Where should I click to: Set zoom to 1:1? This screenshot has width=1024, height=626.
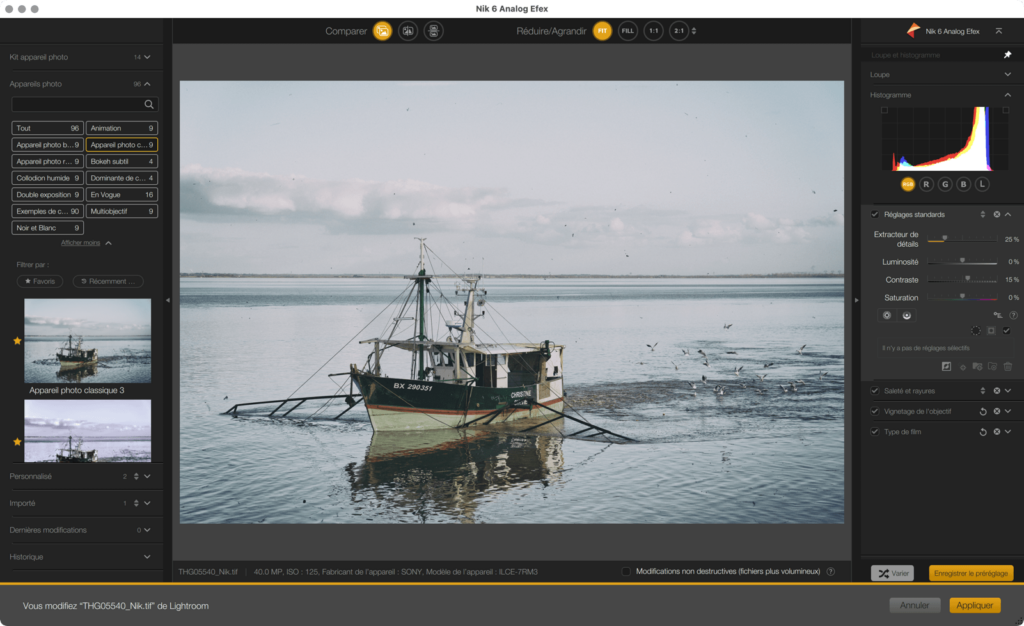(653, 31)
